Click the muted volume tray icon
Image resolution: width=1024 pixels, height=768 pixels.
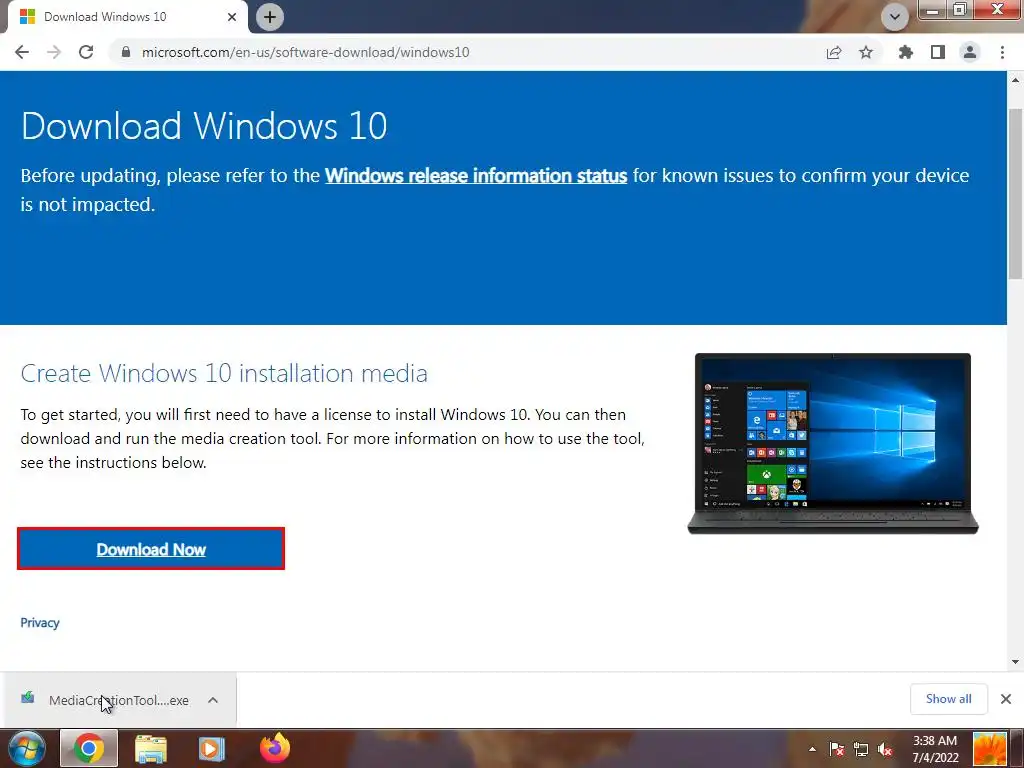pyautogui.click(x=886, y=749)
